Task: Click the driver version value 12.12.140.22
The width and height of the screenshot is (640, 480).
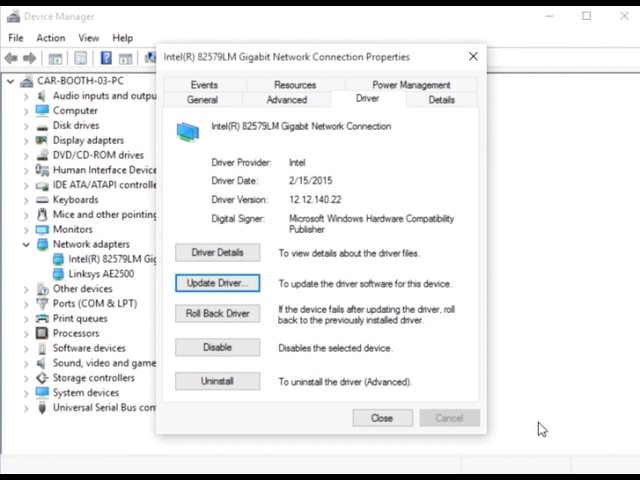Action: pos(315,200)
